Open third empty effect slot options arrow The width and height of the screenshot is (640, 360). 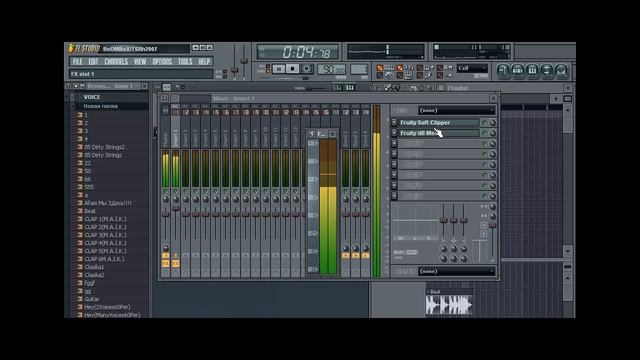[x=394, y=144]
